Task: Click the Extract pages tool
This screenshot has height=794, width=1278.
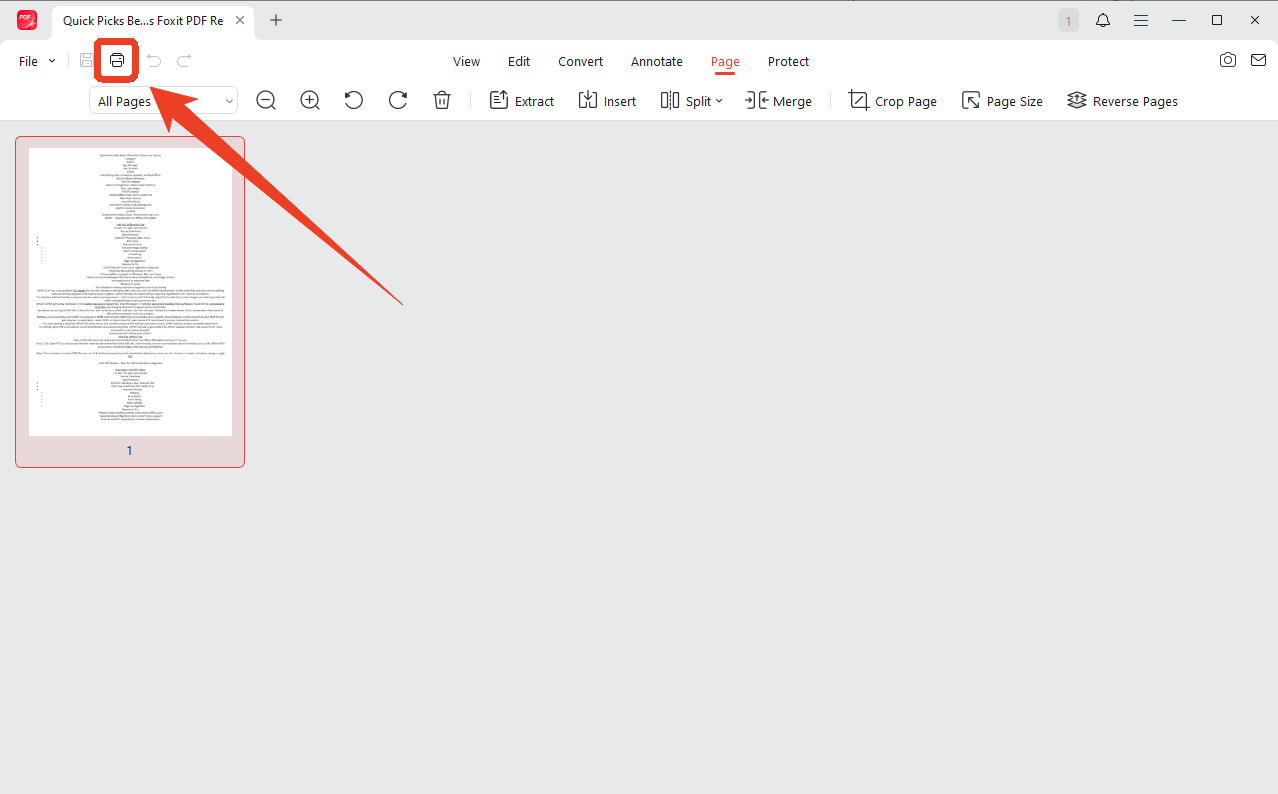Action: point(521,101)
